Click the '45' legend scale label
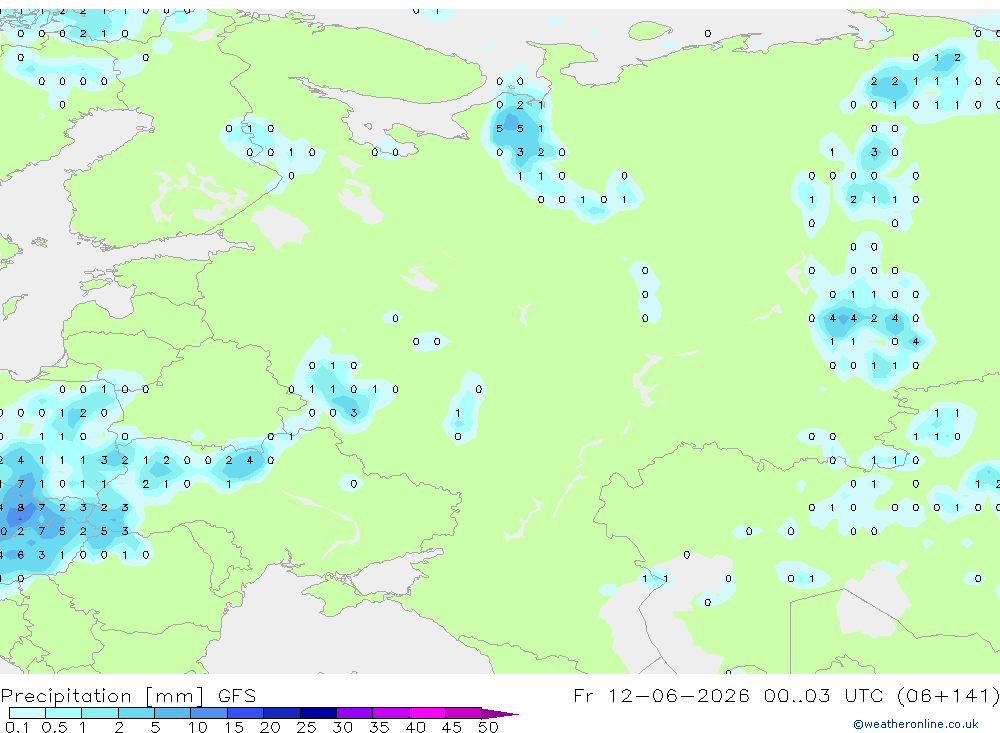Screen dimensions: 1000x733 (452, 727)
